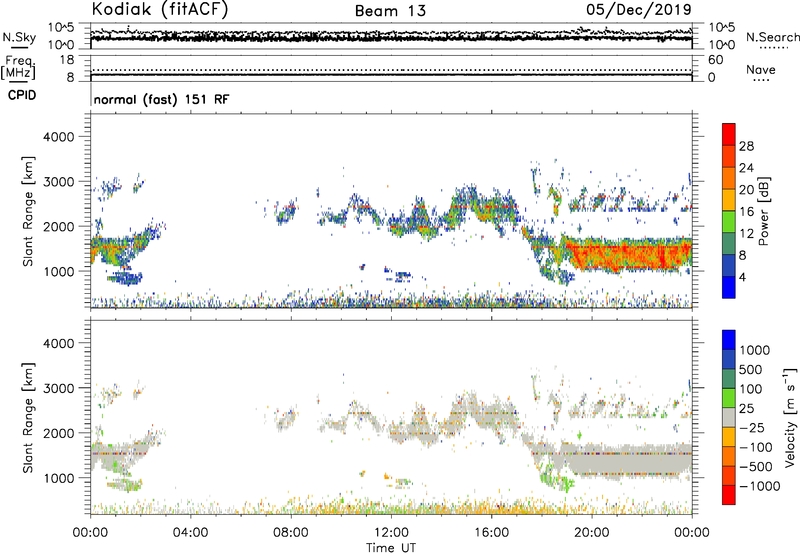
Task: Click the 'Nave' legend label
Action: 761,69
